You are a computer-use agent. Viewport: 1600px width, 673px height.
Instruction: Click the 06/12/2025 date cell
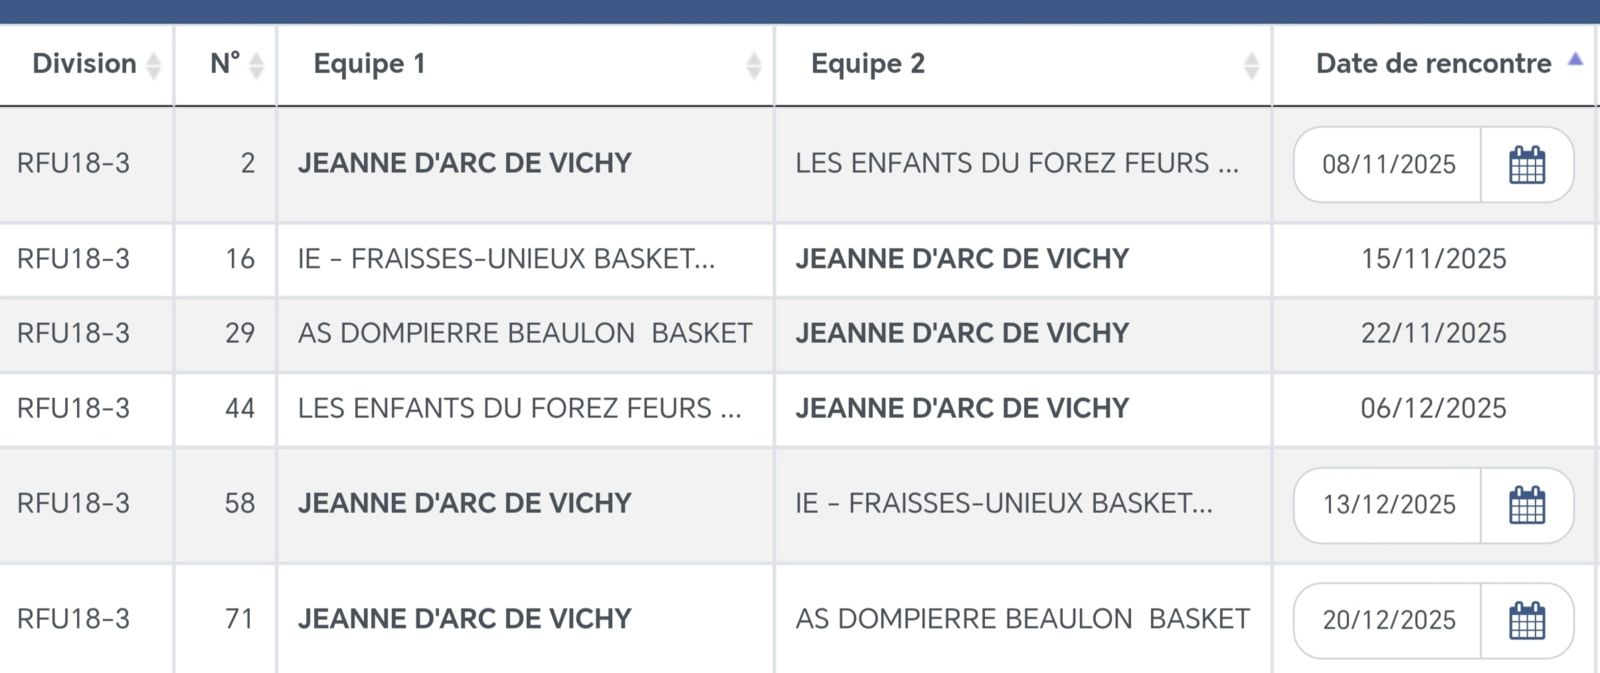(1433, 408)
